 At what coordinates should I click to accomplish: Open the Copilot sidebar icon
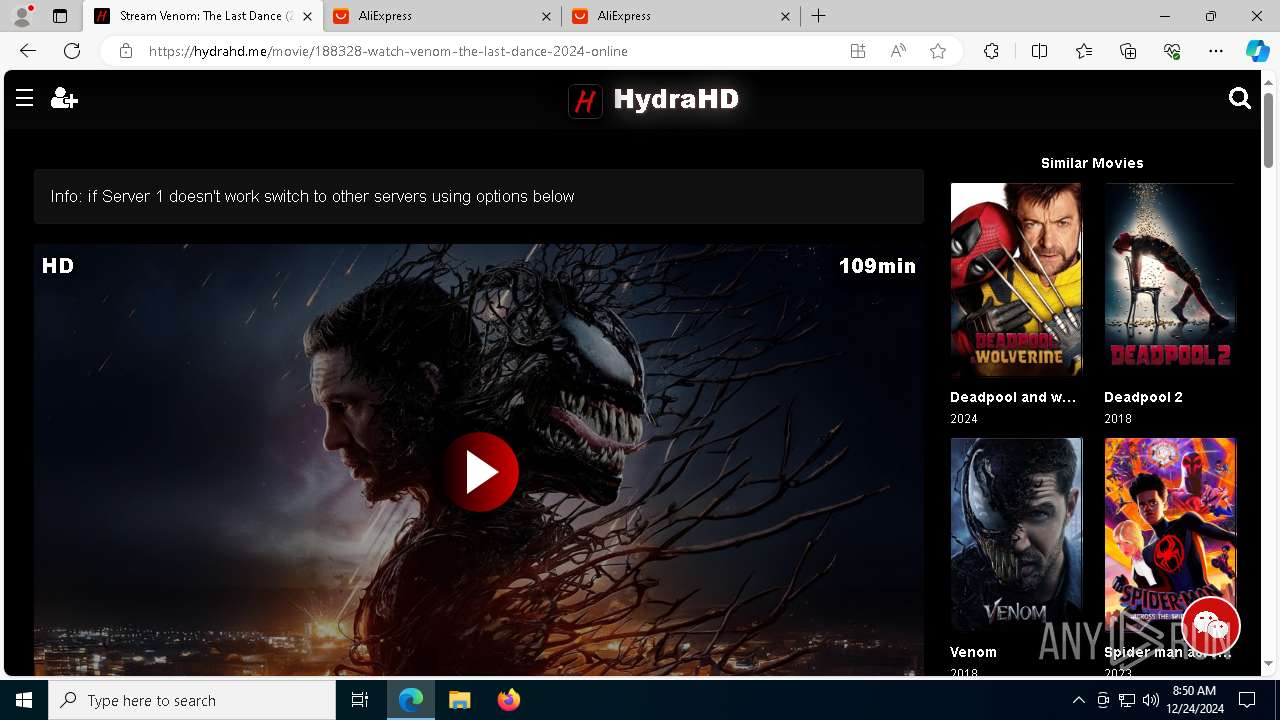[1257, 51]
